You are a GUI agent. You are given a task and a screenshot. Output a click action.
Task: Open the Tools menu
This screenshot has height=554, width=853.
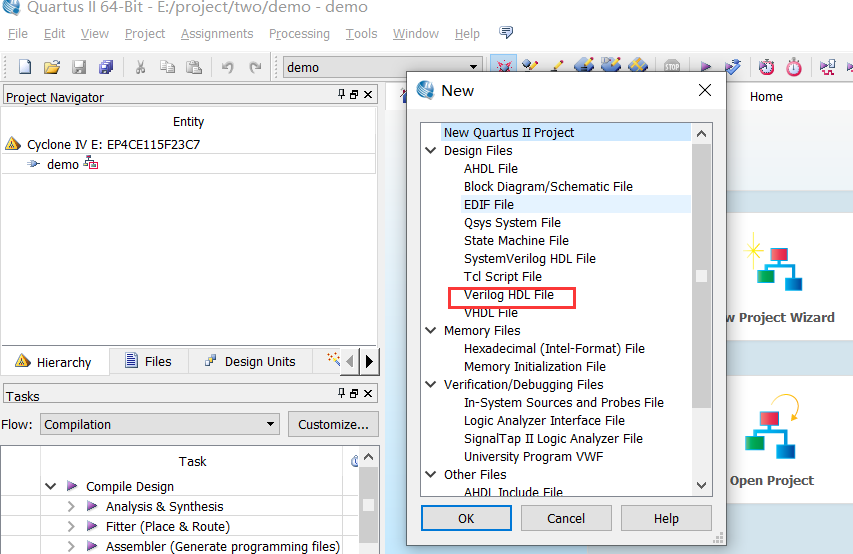point(361,34)
